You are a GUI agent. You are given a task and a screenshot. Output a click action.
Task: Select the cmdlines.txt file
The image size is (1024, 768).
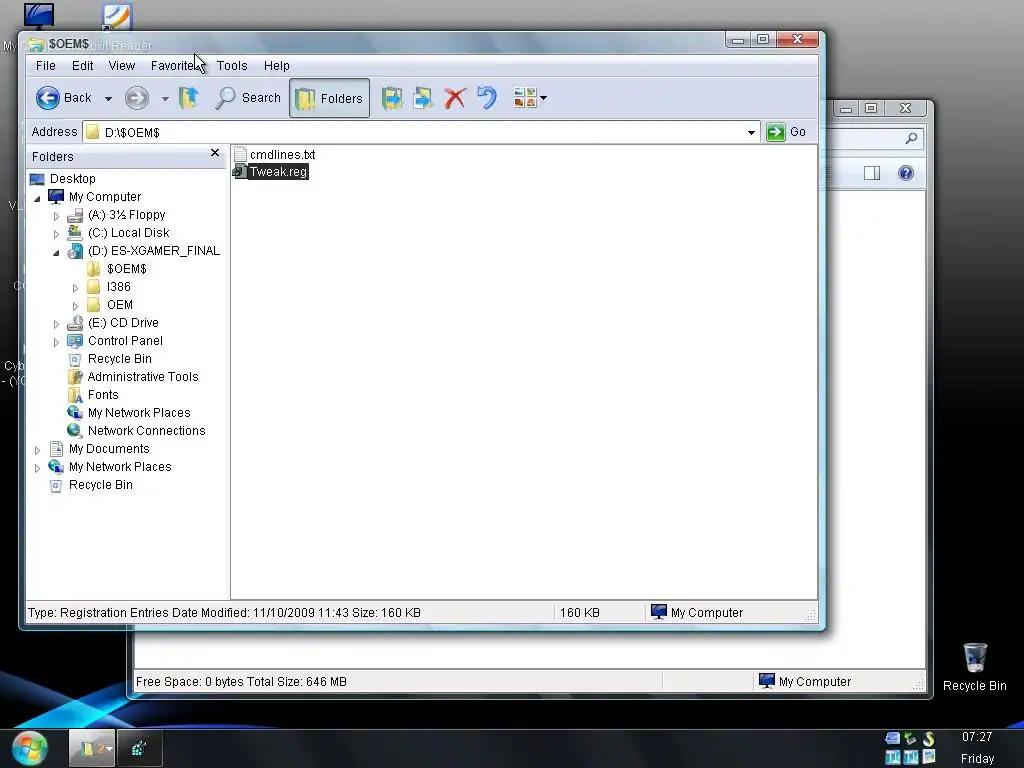point(274,155)
